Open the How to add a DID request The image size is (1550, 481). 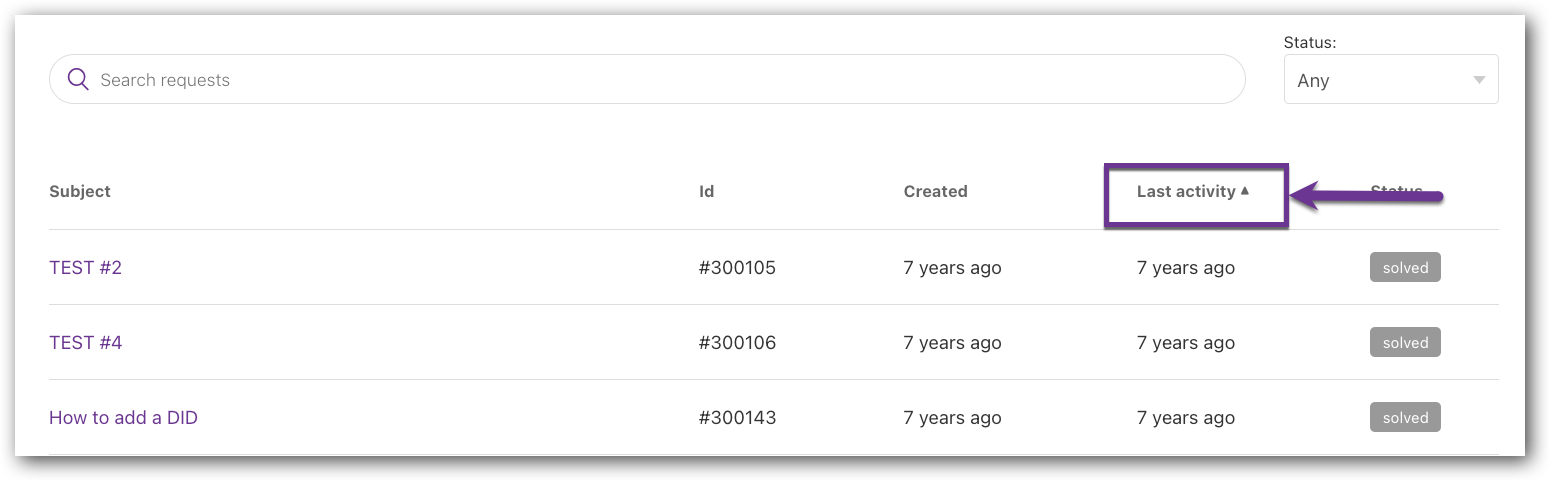(x=123, y=418)
